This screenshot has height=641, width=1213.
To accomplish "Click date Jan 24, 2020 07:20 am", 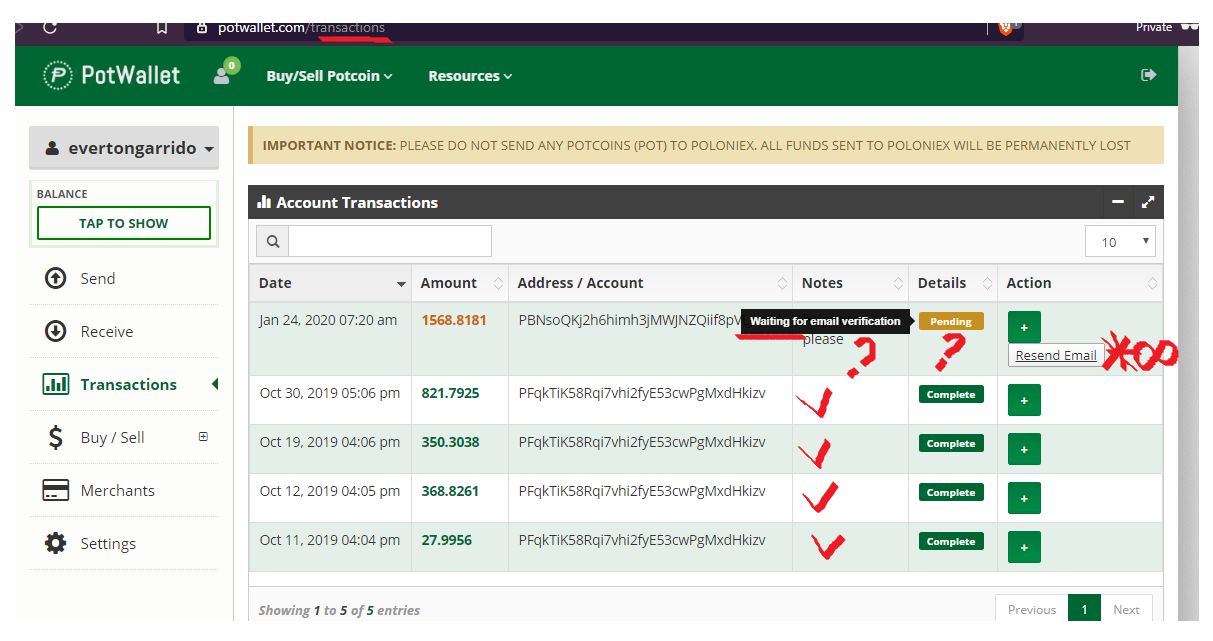I will (328, 320).
